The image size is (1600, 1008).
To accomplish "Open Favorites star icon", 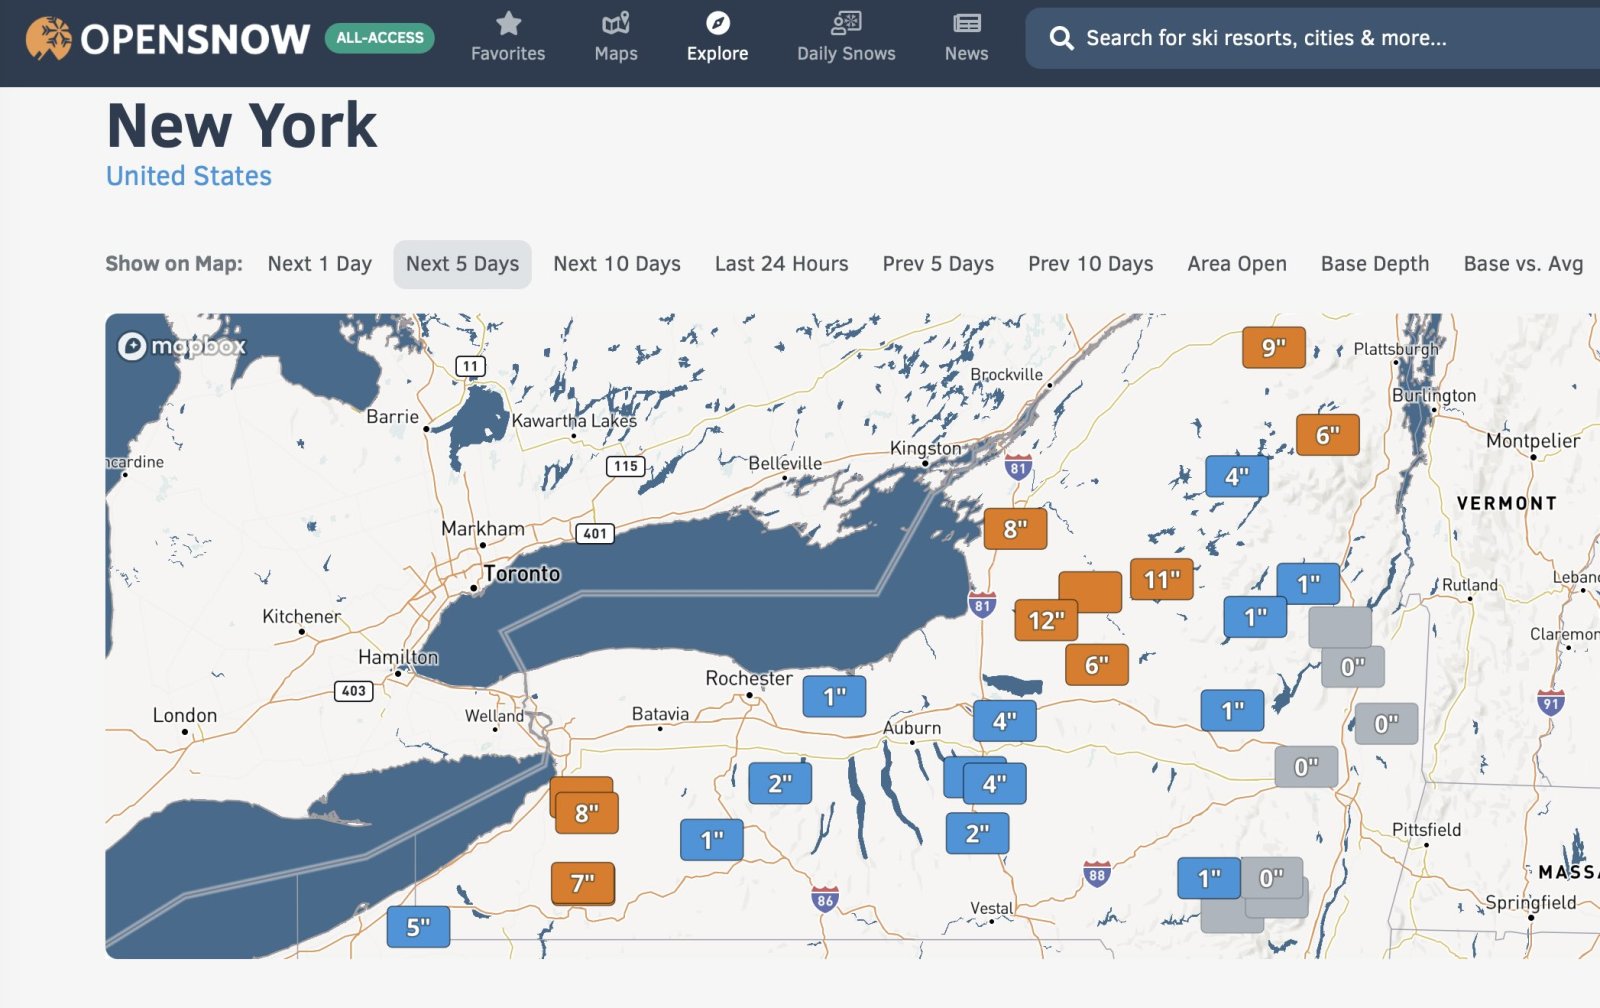I will pyautogui.click(x=508, y=23).
